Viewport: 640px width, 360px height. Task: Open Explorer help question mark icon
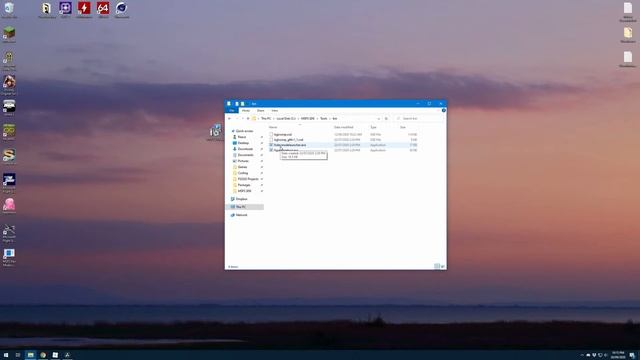point(443,110)
